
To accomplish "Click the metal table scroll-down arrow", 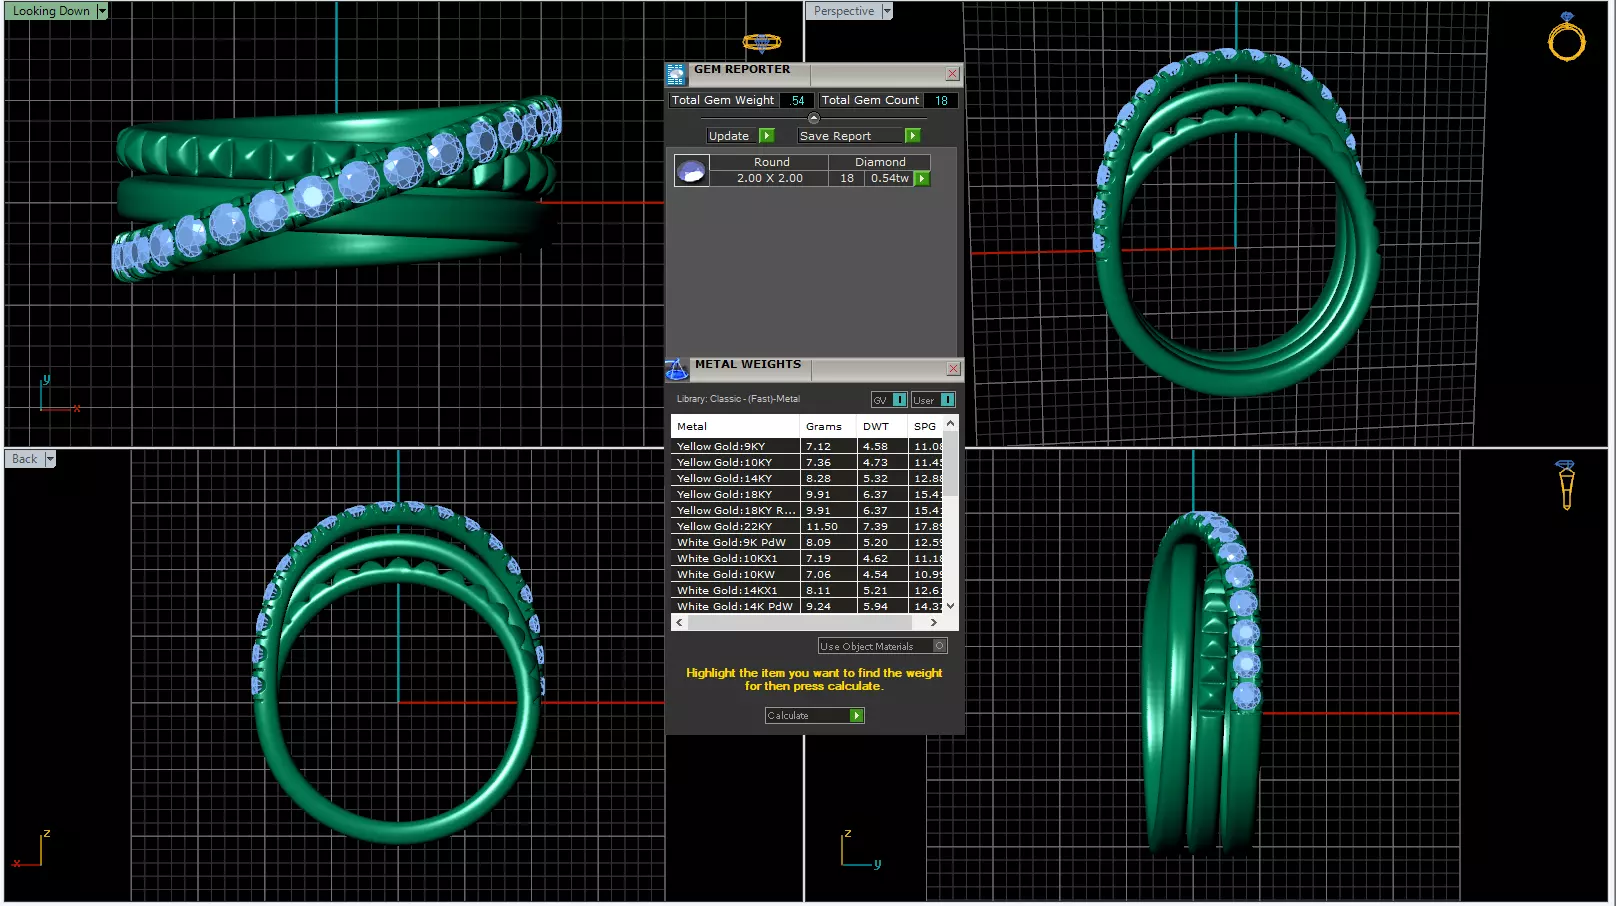I will pyautogui.click(x=950, y=605).
